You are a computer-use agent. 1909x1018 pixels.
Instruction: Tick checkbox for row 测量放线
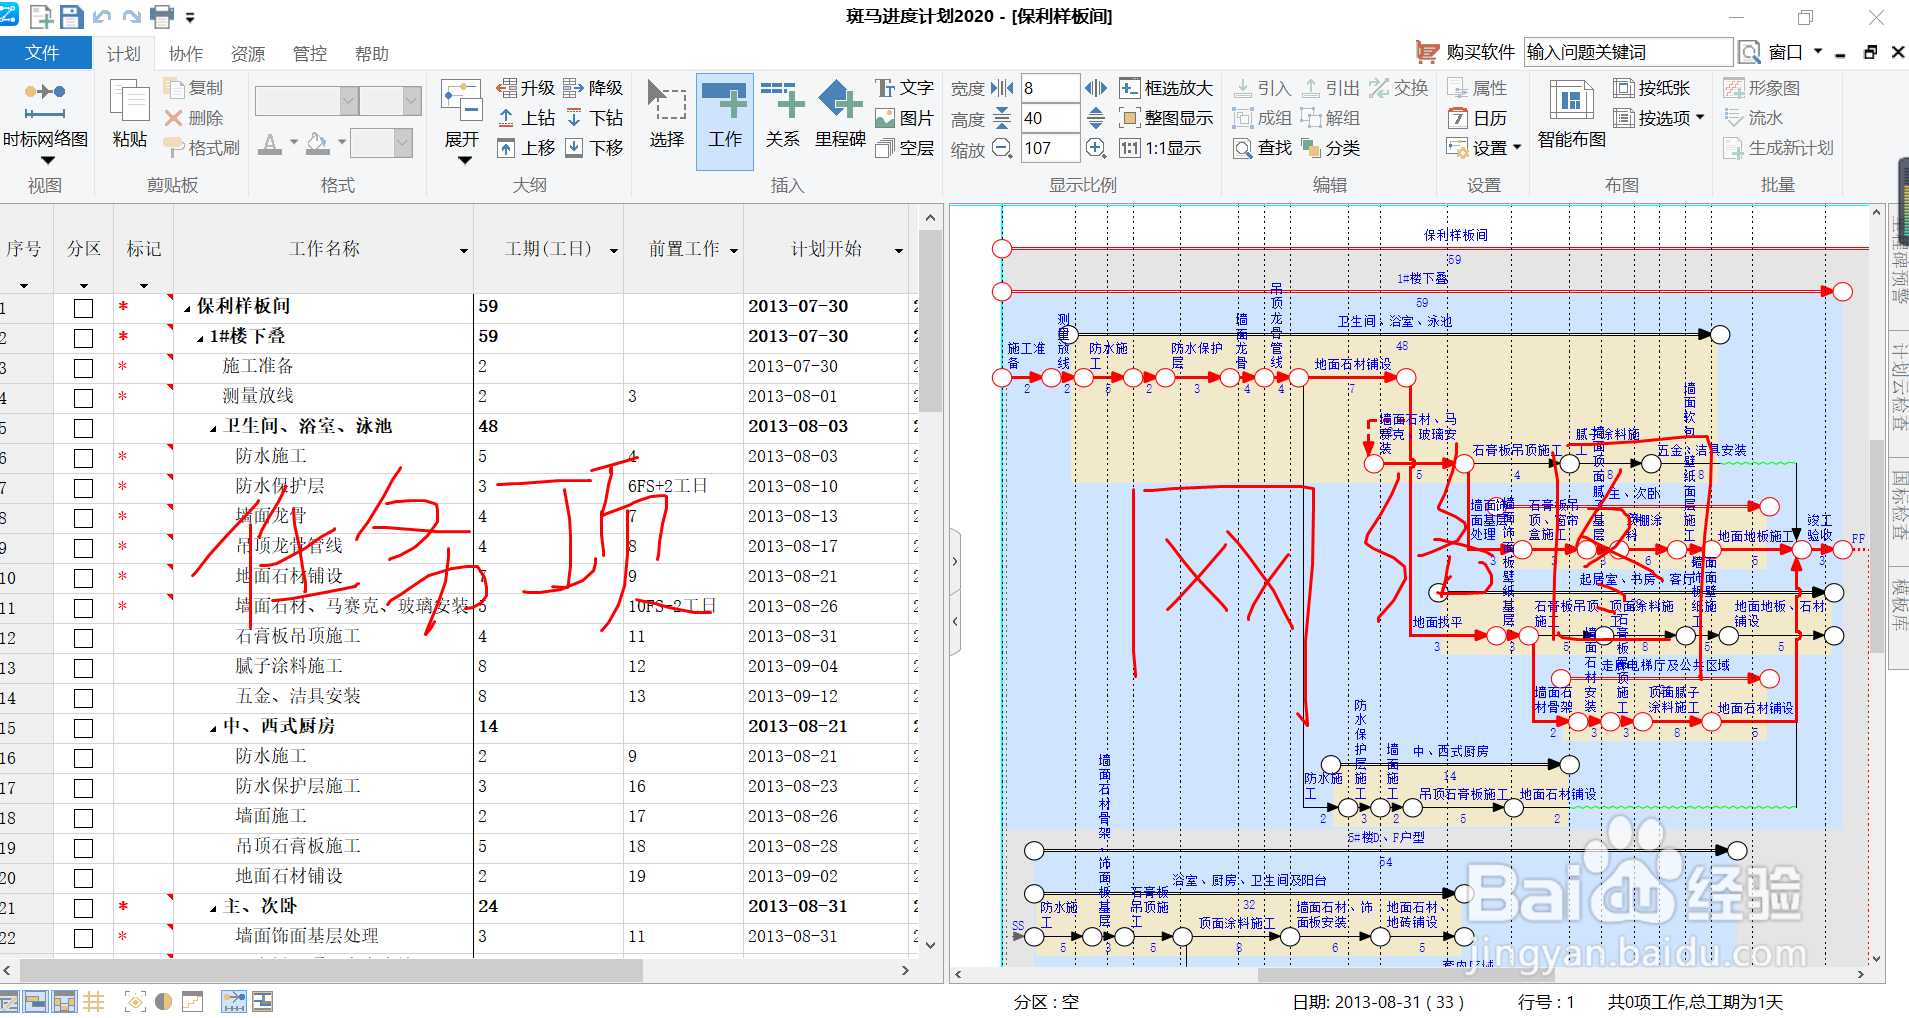83,398
